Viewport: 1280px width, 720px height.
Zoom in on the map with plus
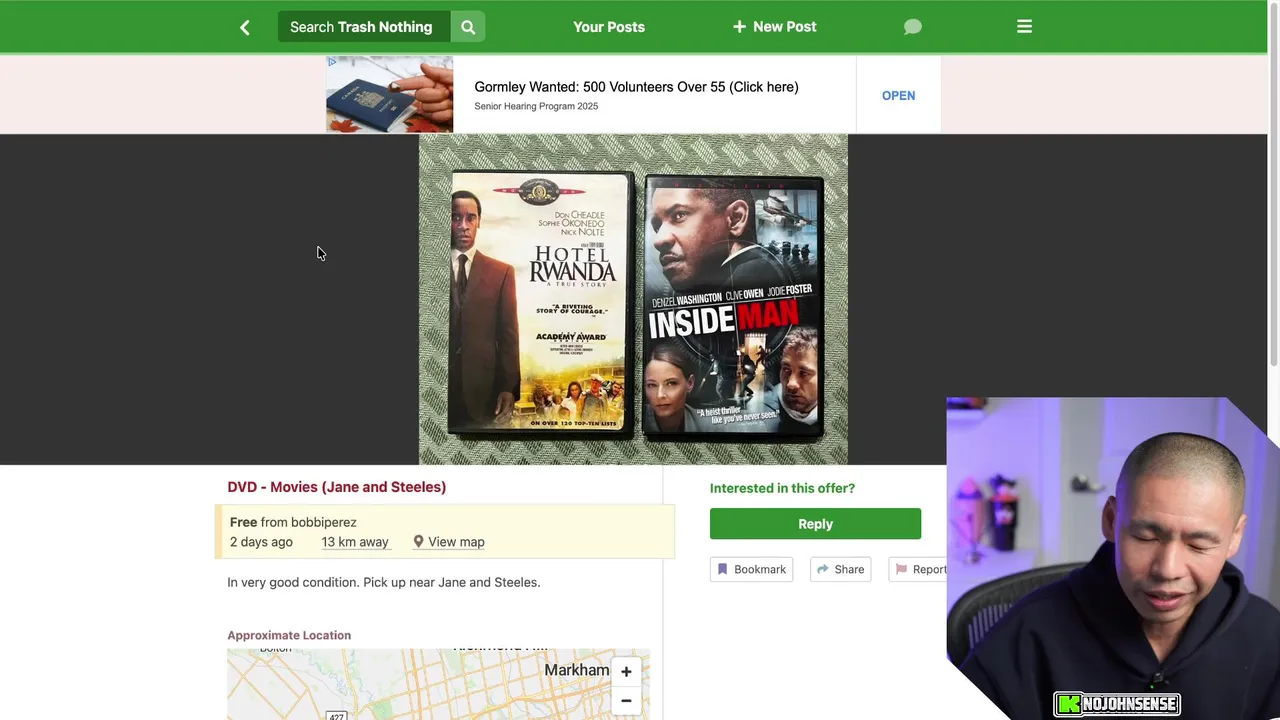pyautogui.click(x=626, y=672)
